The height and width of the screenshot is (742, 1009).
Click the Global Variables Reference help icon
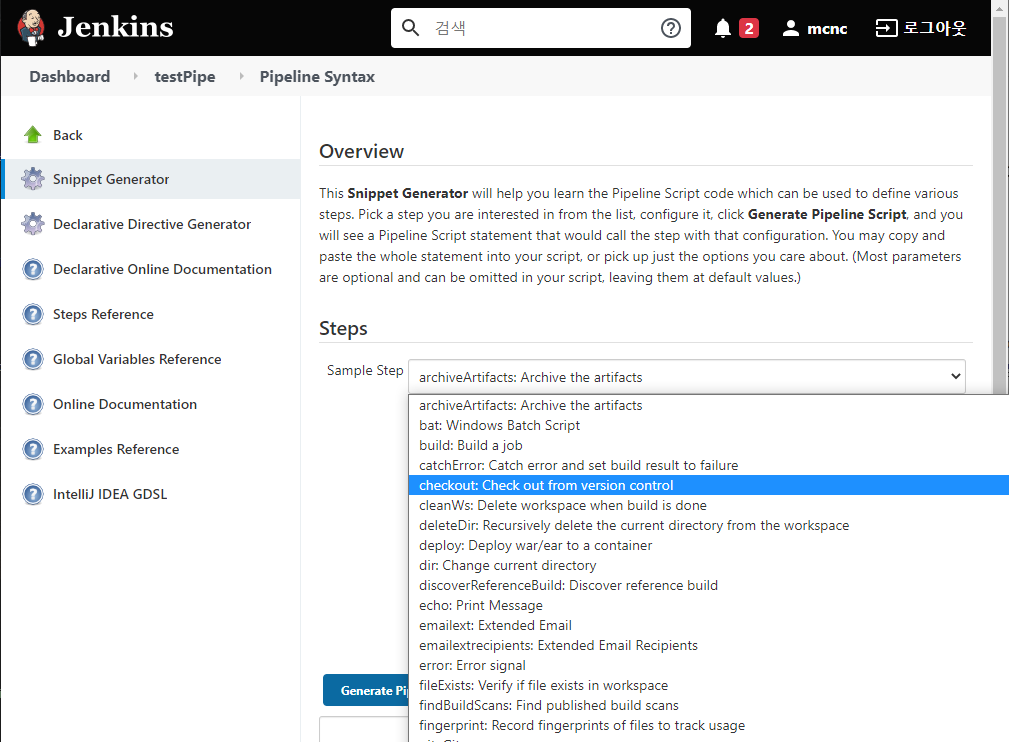pos(33,359)
